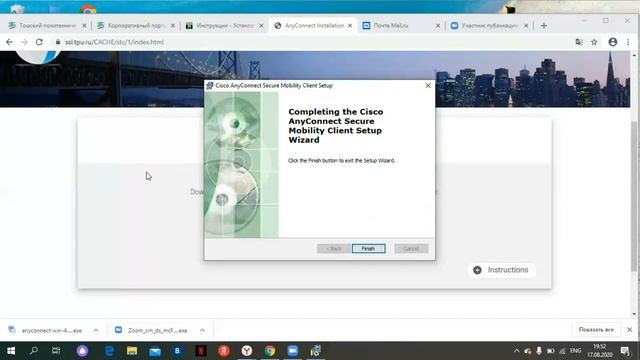Expand options for Zoom download
Viewport: 640px width, 360px height.
202,330
